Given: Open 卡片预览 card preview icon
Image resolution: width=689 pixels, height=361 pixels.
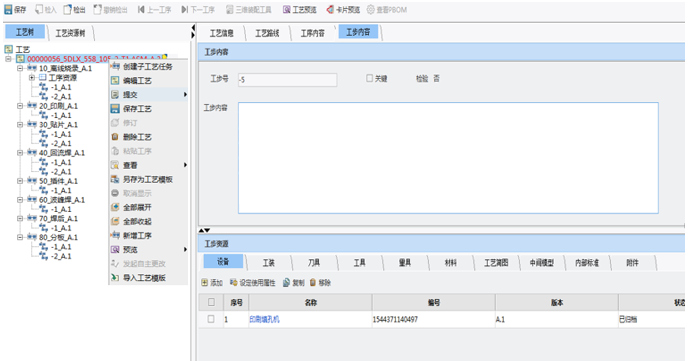Looking at the screenshot, I should pos(330,9).
